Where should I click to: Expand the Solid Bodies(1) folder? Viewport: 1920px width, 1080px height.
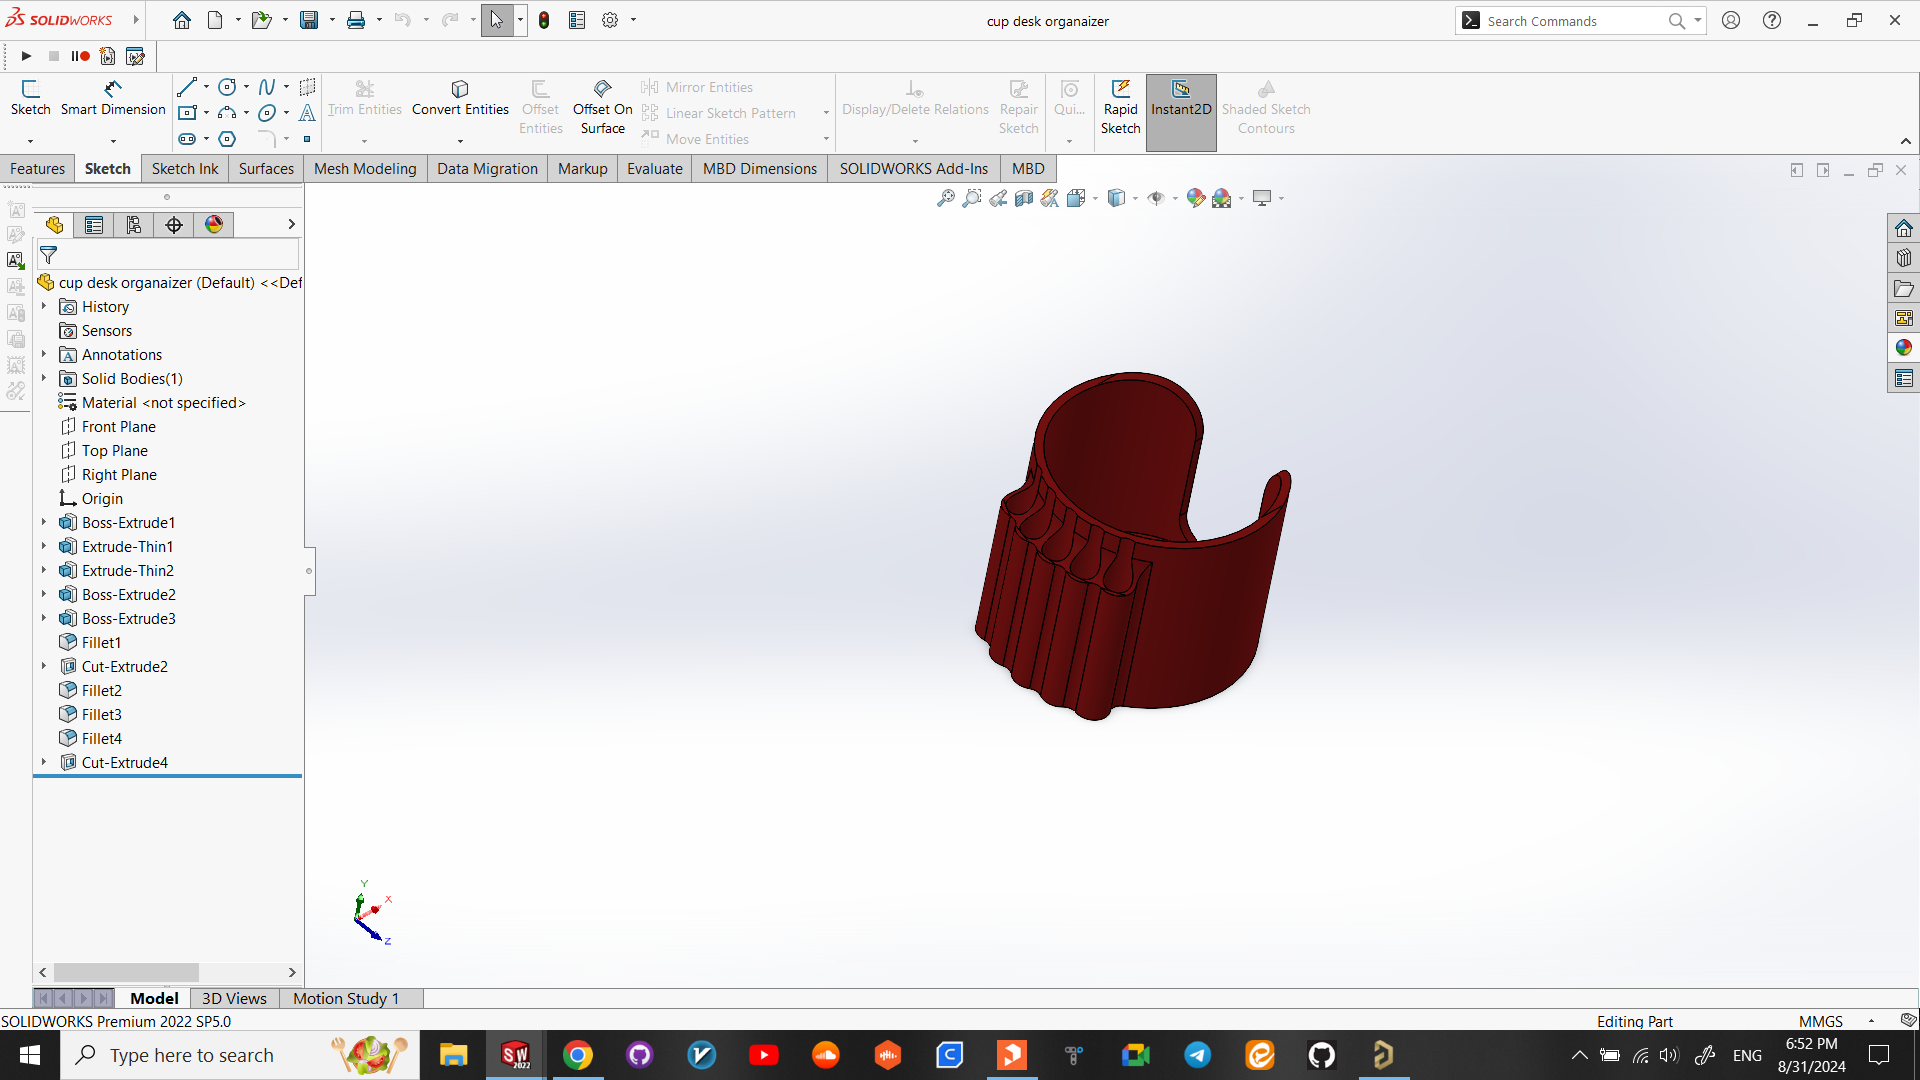[x=44, y=378]
